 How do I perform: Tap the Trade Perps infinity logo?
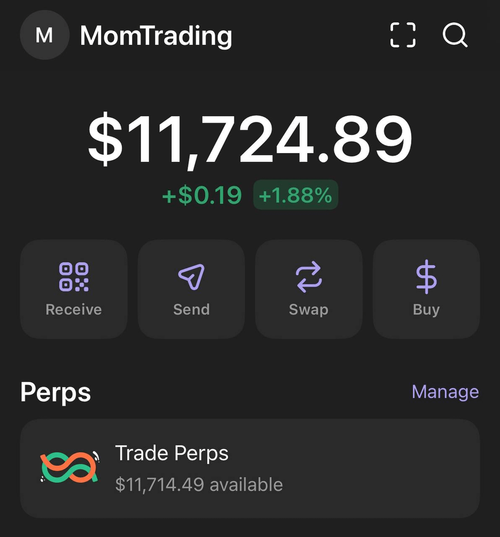pyautogui.click(x=70, y=467)
